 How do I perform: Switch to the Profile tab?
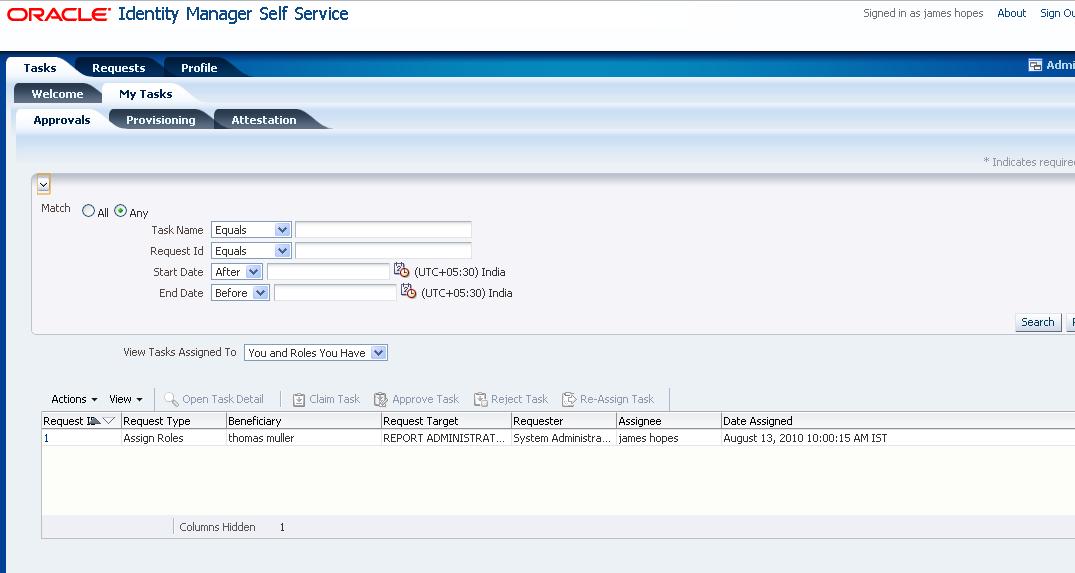pyautogui.click(x=199, y=68)
